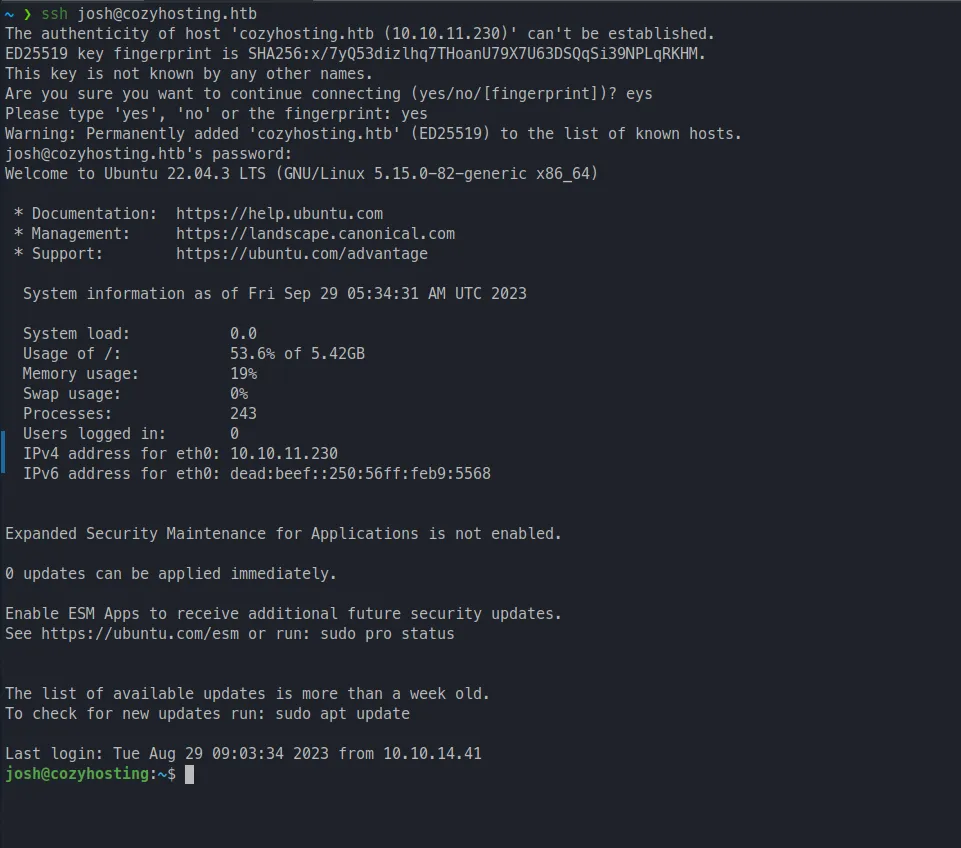Open the ubuntu.com/advantage support link
The image size is (961, 848).
(301, 254)
